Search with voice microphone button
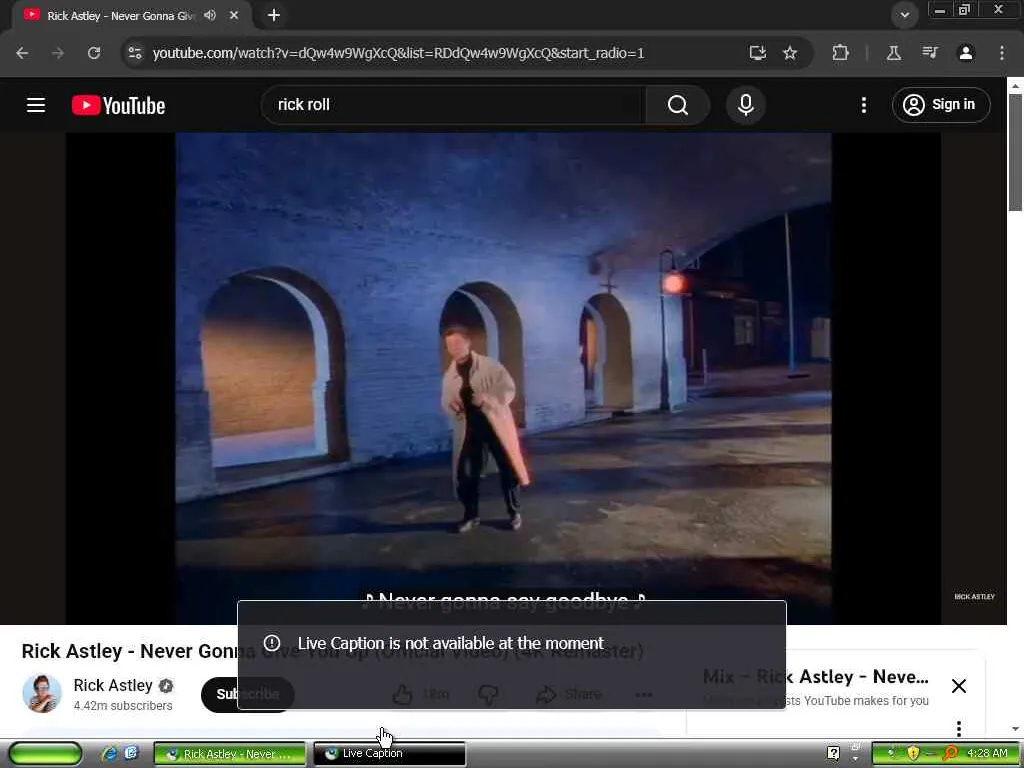This screenshot has height=768, width=1024. tap(746, 104)
